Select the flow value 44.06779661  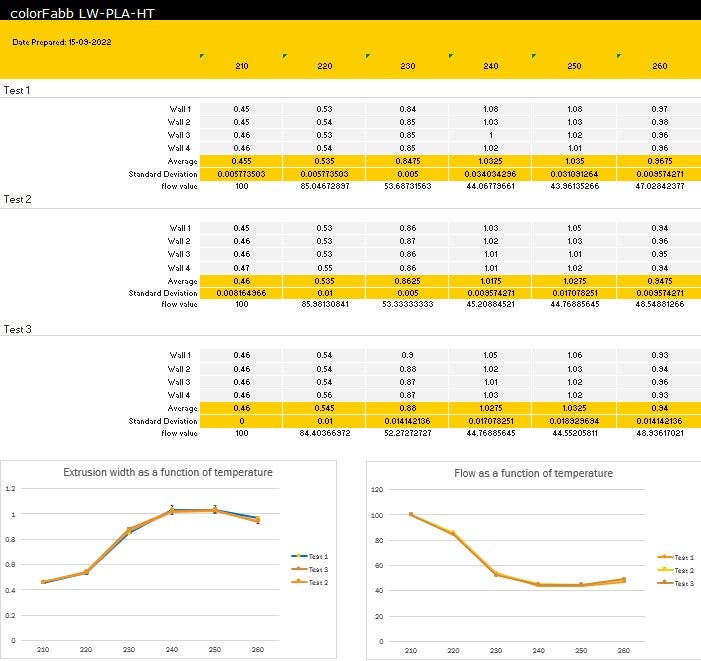click(490, 186)
